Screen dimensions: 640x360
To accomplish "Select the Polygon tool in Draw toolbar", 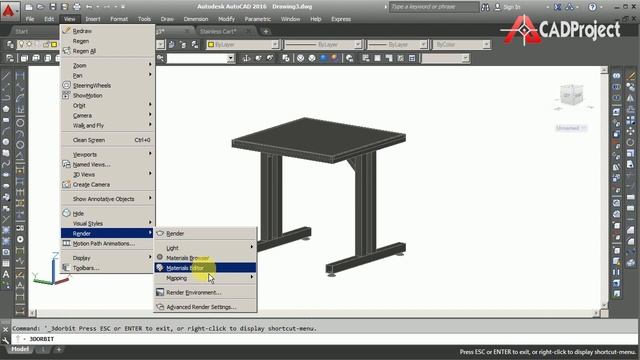I will tap(6, 109).
